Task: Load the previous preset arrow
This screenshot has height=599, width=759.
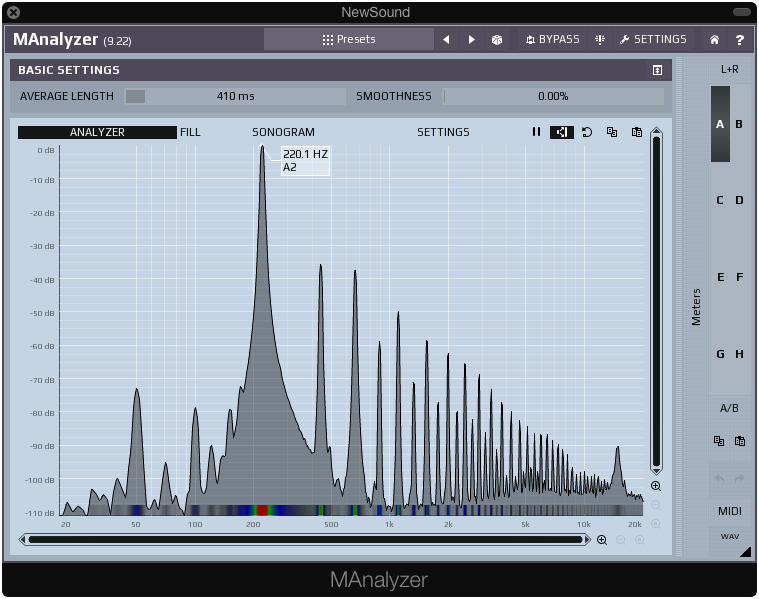Action: [x=446, y=40]
